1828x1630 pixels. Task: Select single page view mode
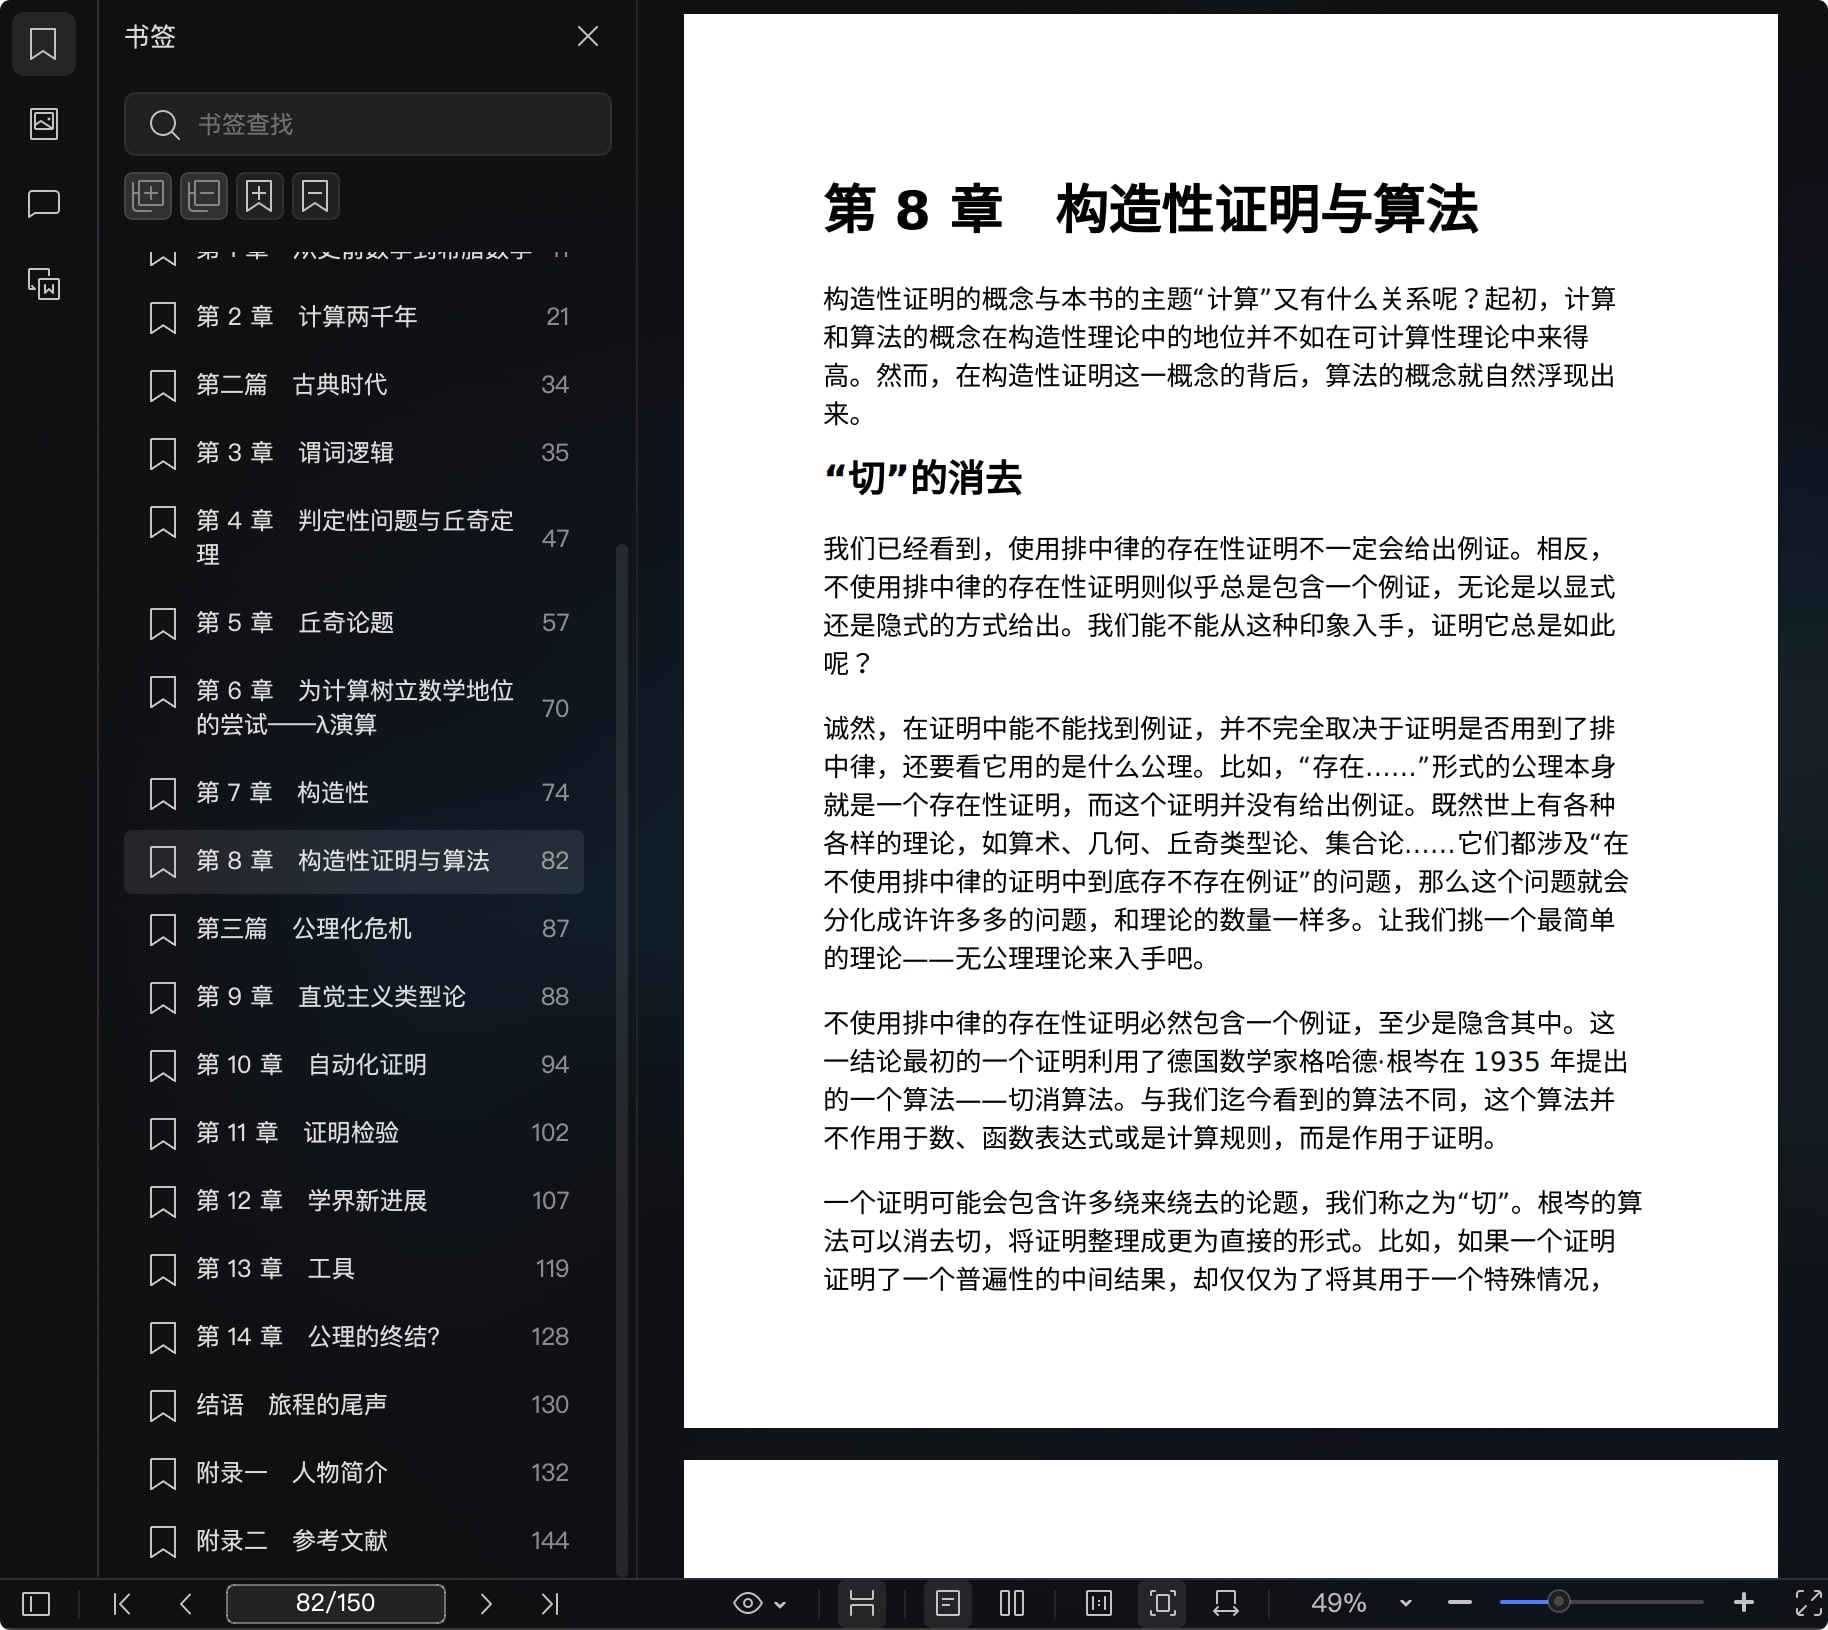[x=948, y=1603]
